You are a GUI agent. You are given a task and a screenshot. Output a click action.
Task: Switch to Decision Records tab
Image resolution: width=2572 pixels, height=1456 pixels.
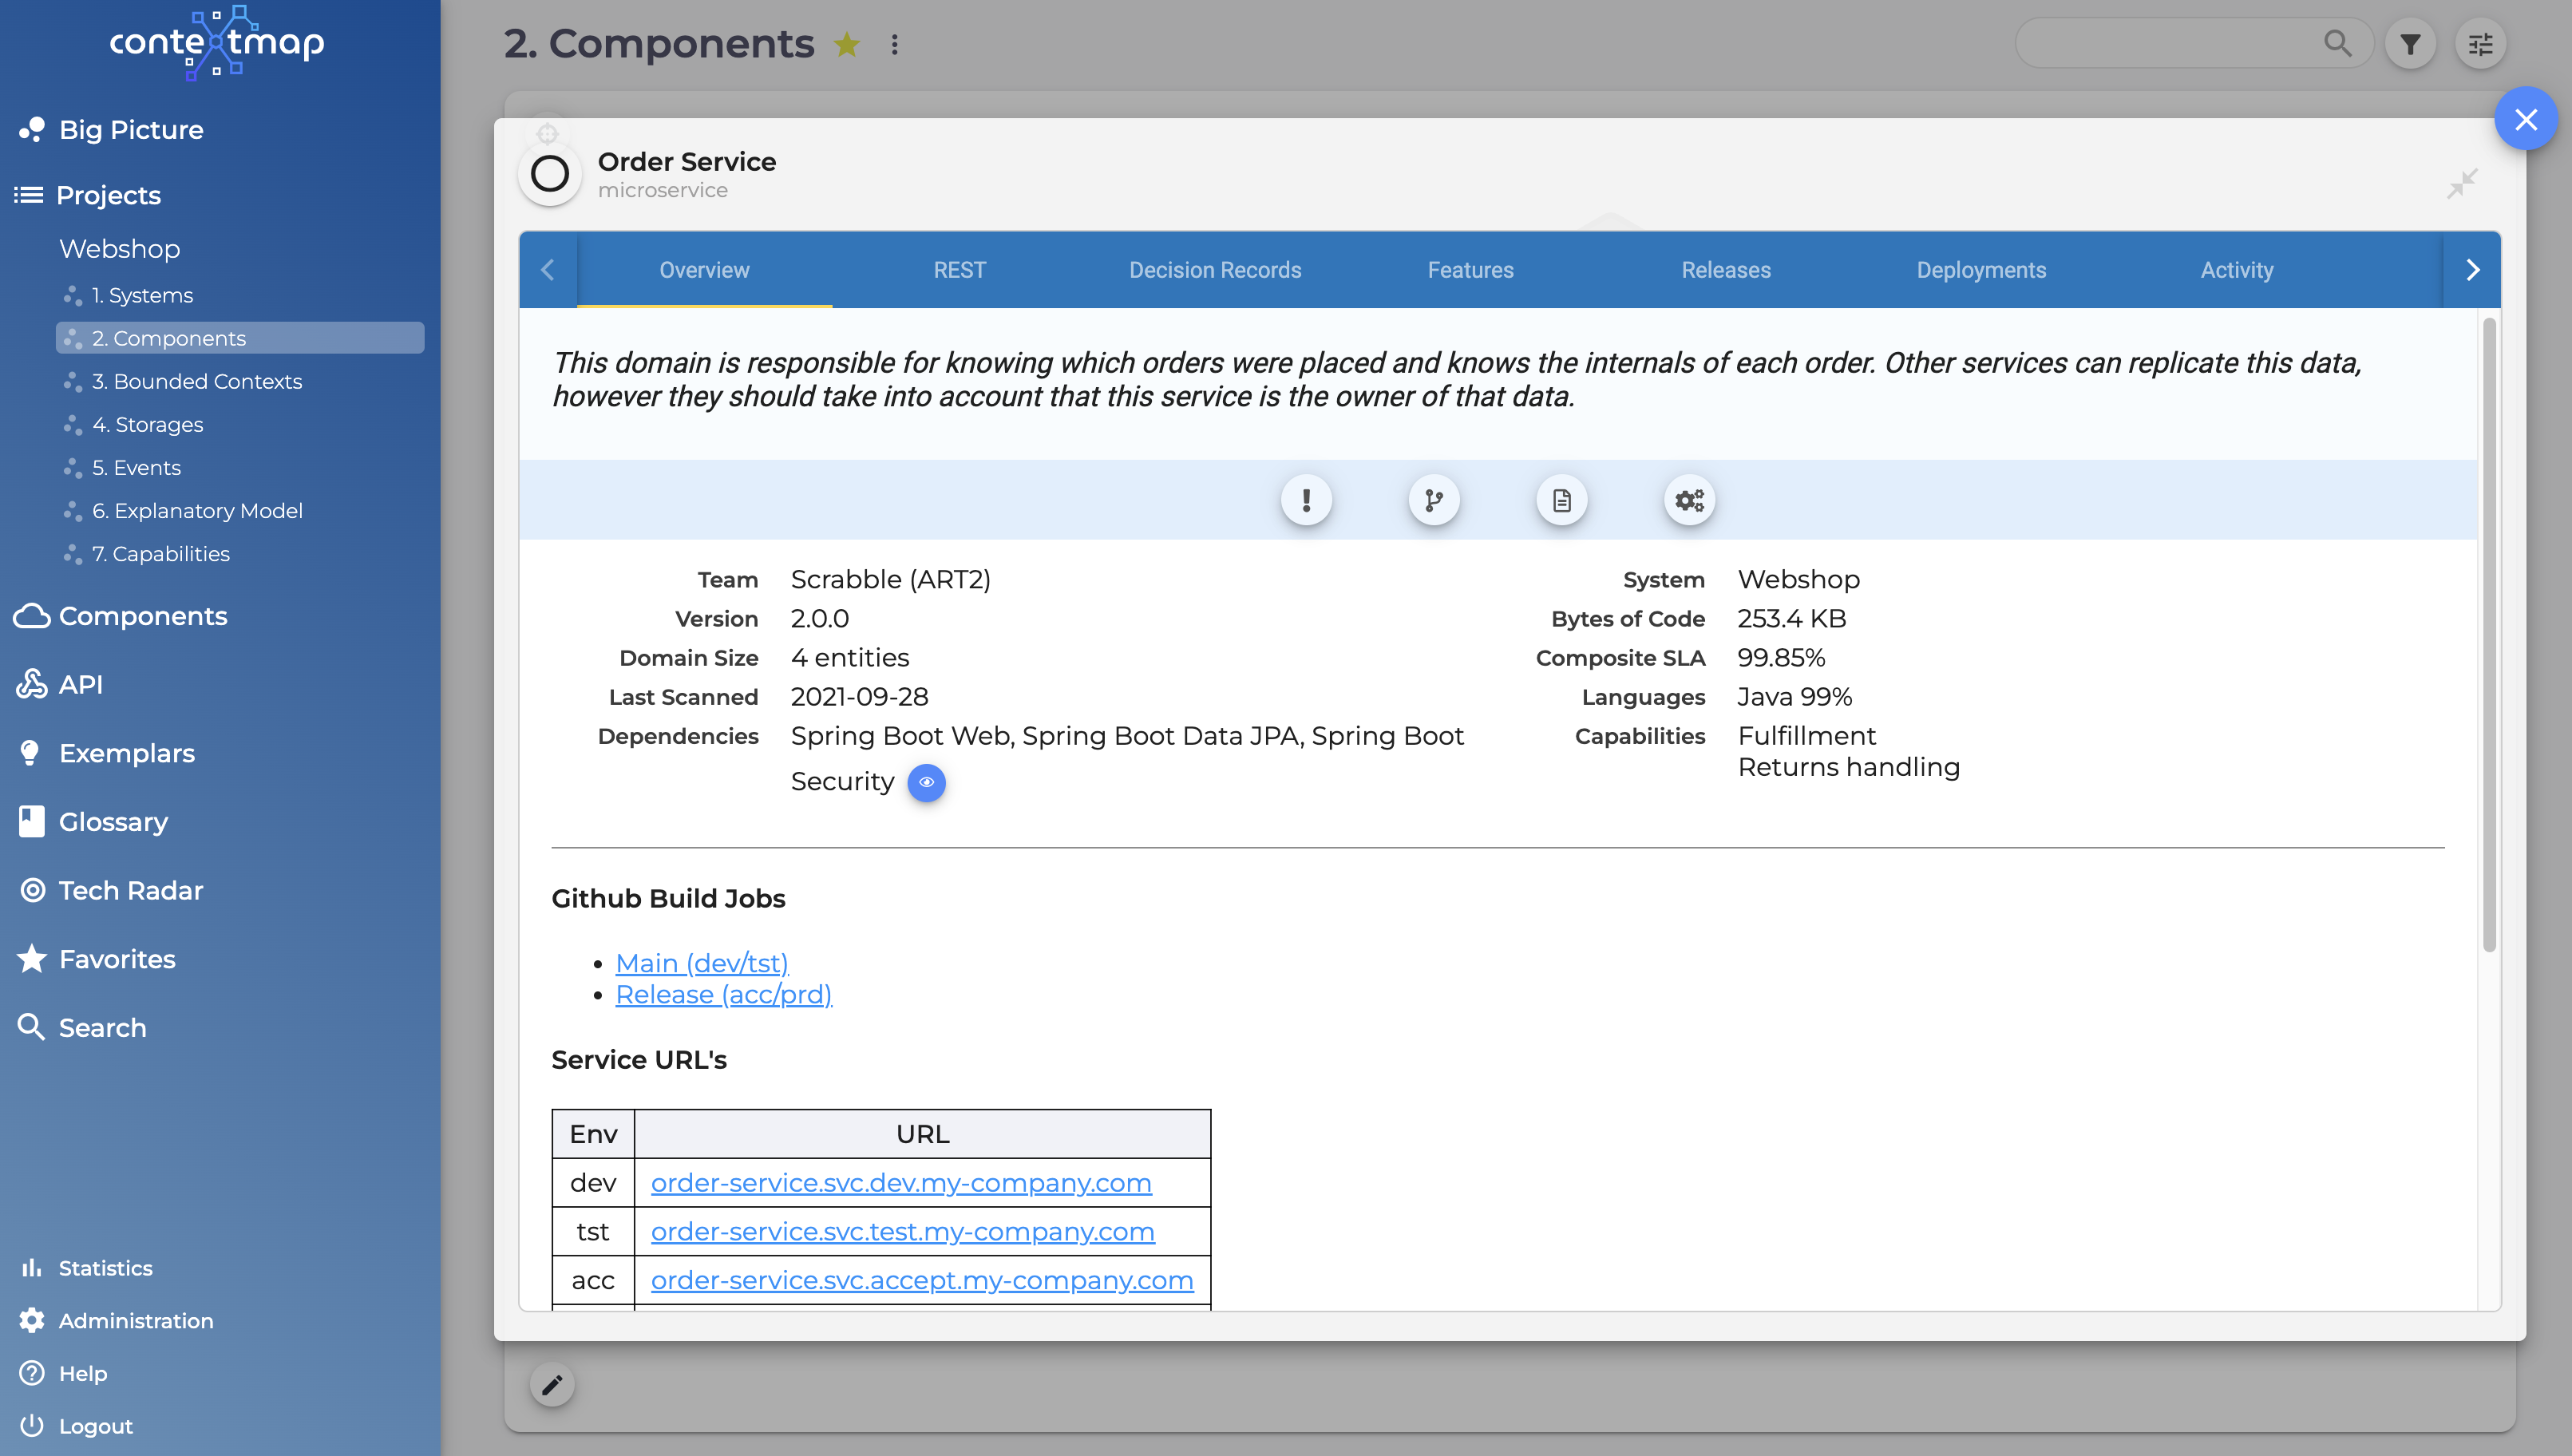coord(1215,270)
